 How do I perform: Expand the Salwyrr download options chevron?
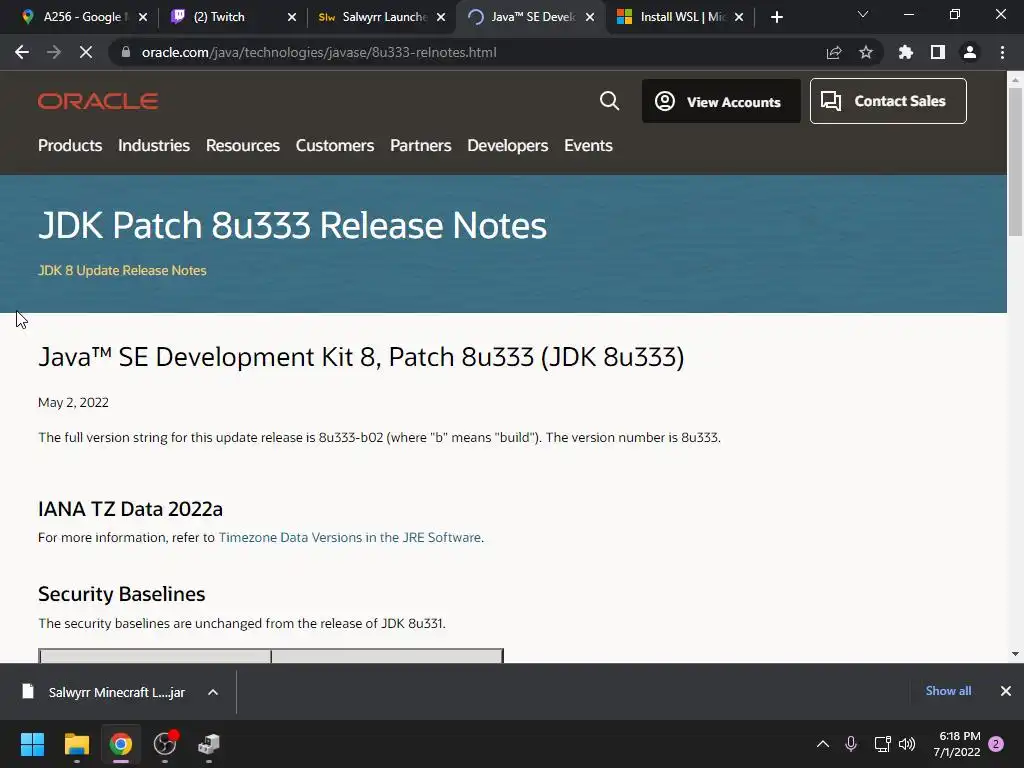[x=213, y=692]
